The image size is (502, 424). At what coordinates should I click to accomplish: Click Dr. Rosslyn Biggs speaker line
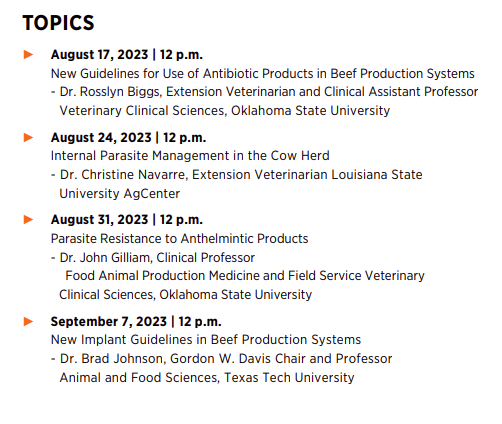(265, 92)
